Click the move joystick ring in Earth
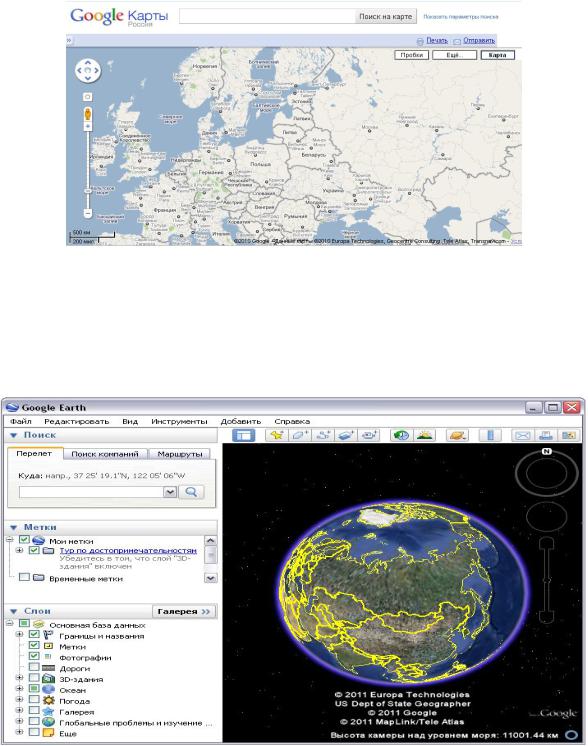Image resolution: width=588 pixels, height=746 pixels. (547, 517)
